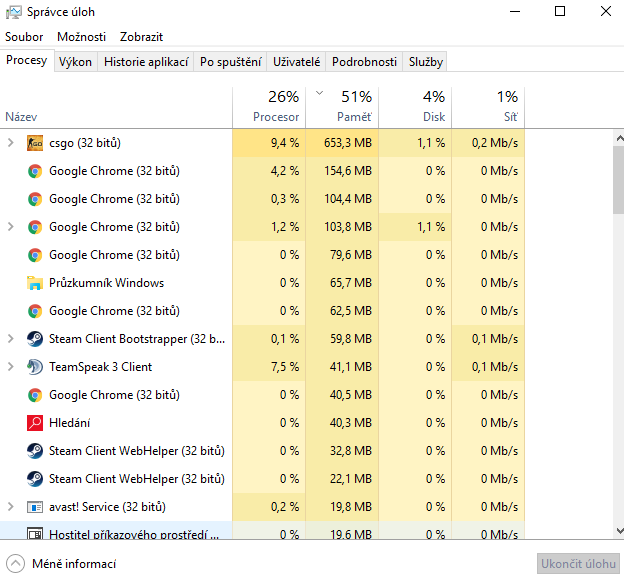Viewport: 624px width, 579px height.
Task: Click the scrollbar down arrow
Action: pyautogui.click(x=619, y=530)
